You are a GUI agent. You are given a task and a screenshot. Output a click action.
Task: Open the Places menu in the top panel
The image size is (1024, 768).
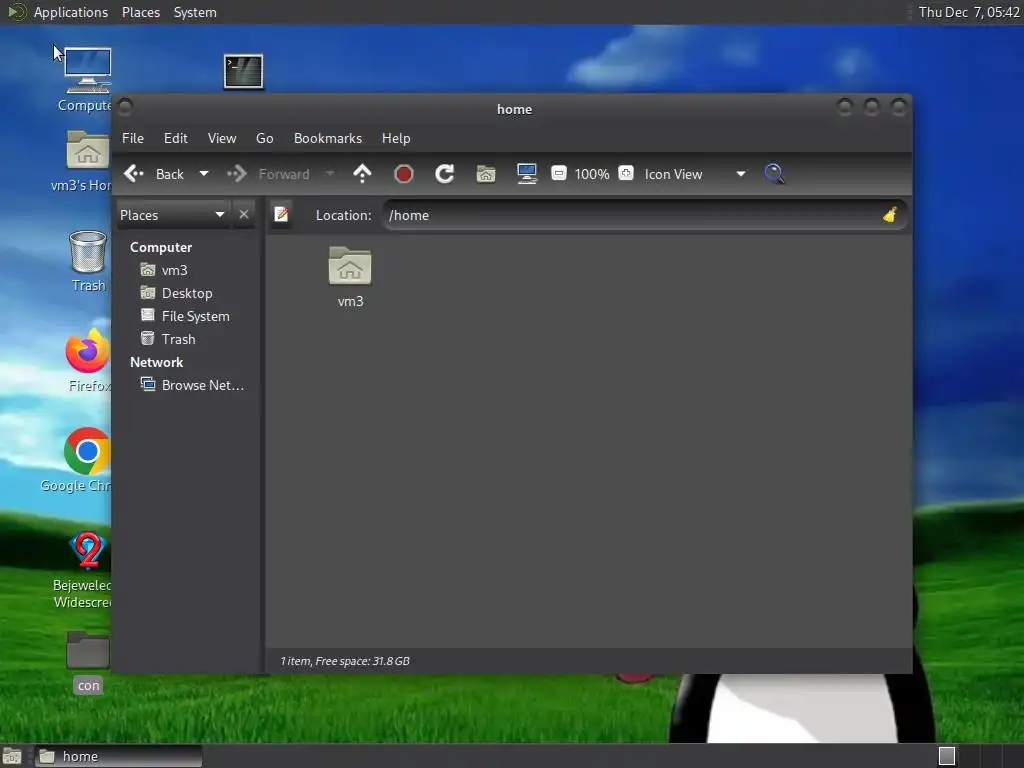coord(141,12)
